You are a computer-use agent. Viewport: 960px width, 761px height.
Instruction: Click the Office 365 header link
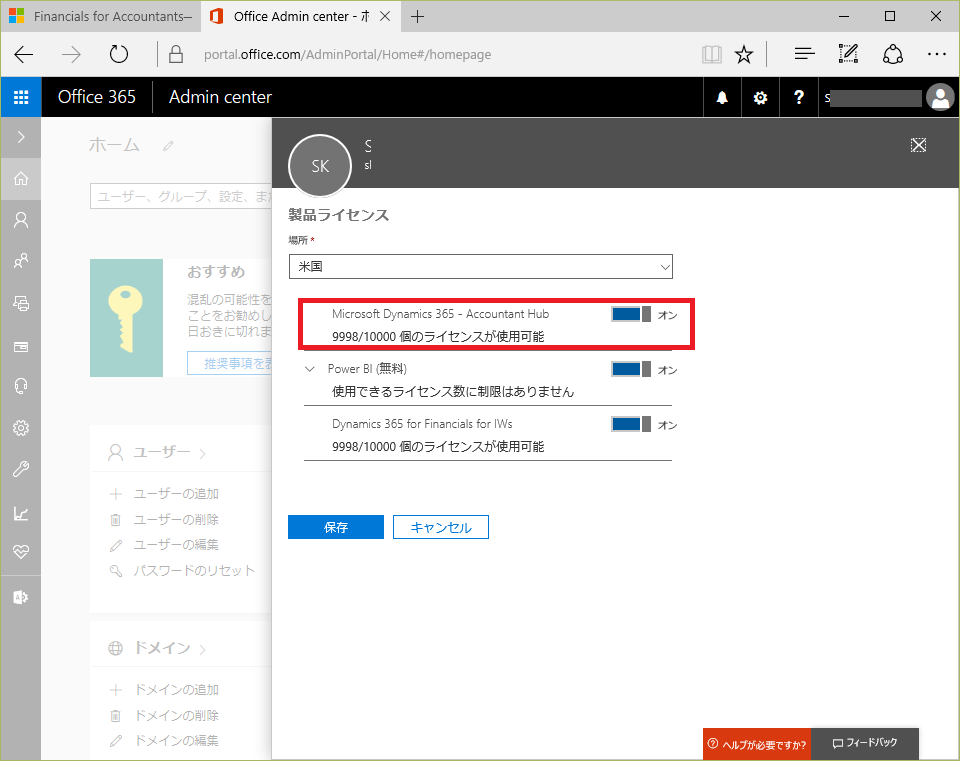97,97
